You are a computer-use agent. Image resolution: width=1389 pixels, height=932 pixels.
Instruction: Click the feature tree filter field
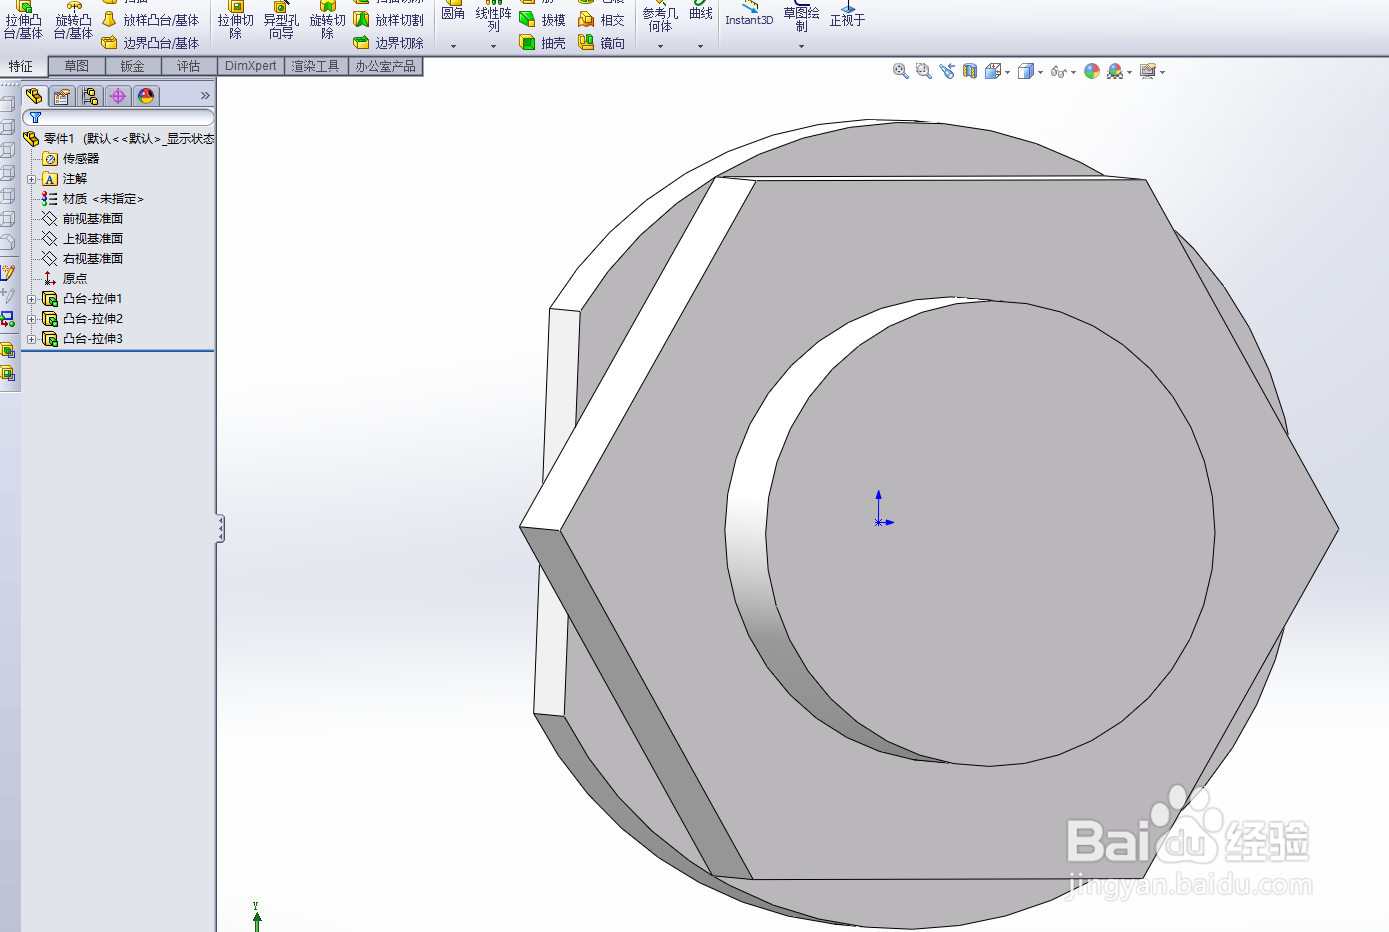[118, 117]
